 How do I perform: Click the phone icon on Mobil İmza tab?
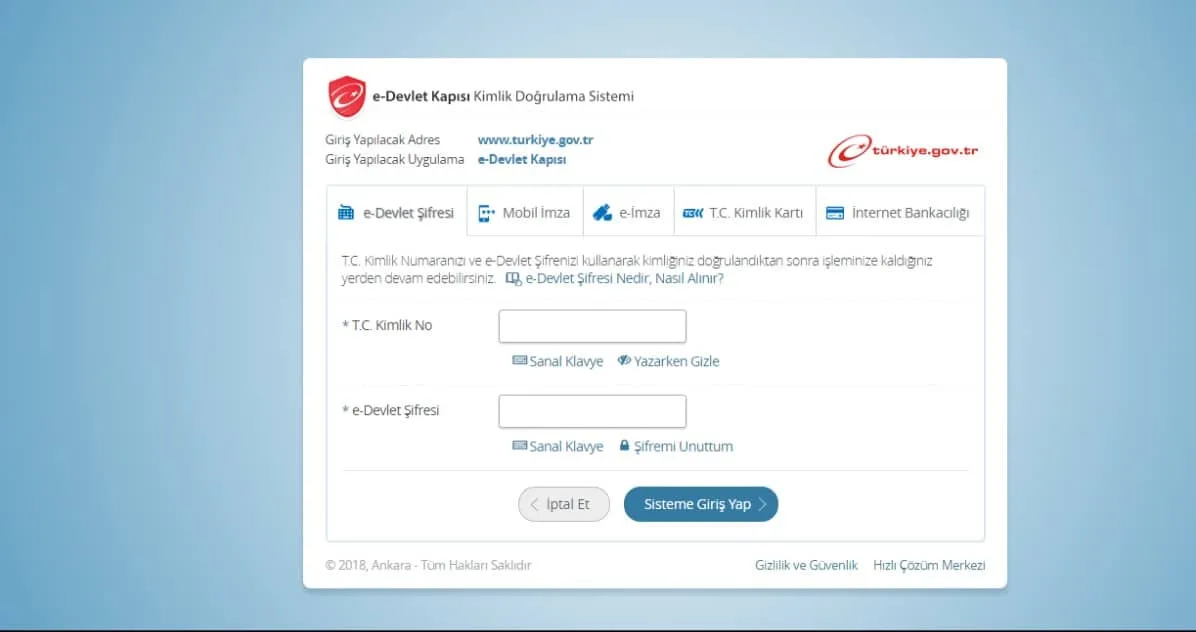point(486,213)
